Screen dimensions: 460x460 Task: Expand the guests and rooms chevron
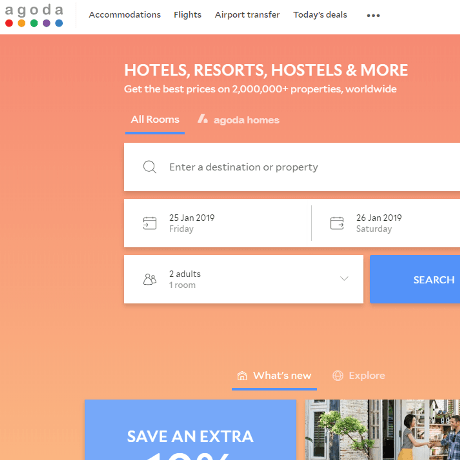click(344, 278)
